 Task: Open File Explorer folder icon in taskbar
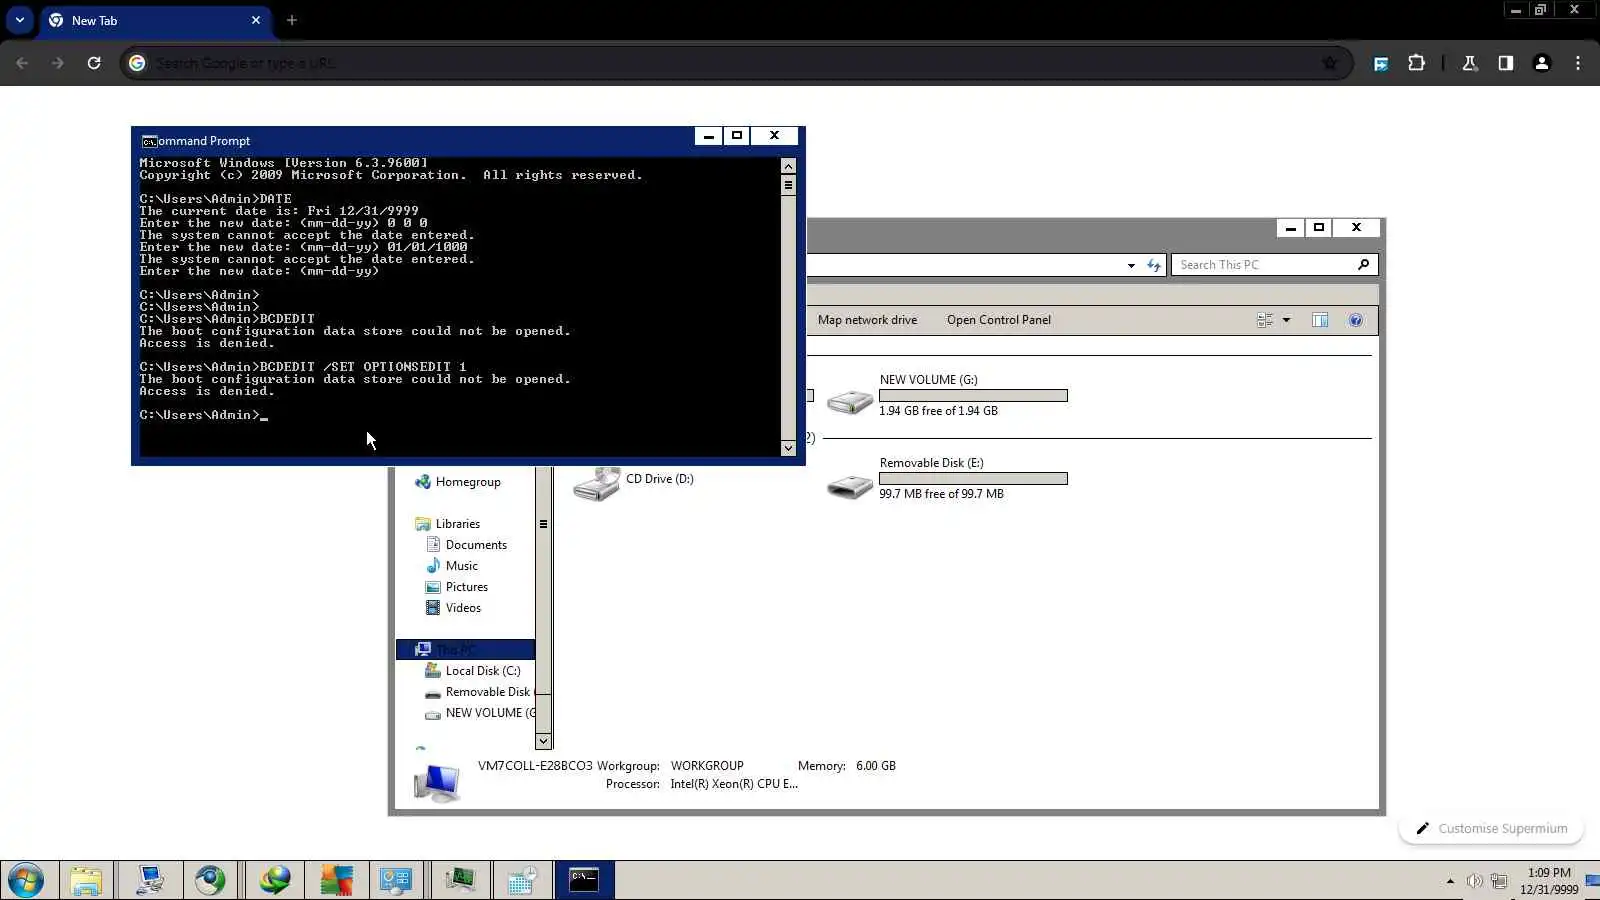coord(87,881)
